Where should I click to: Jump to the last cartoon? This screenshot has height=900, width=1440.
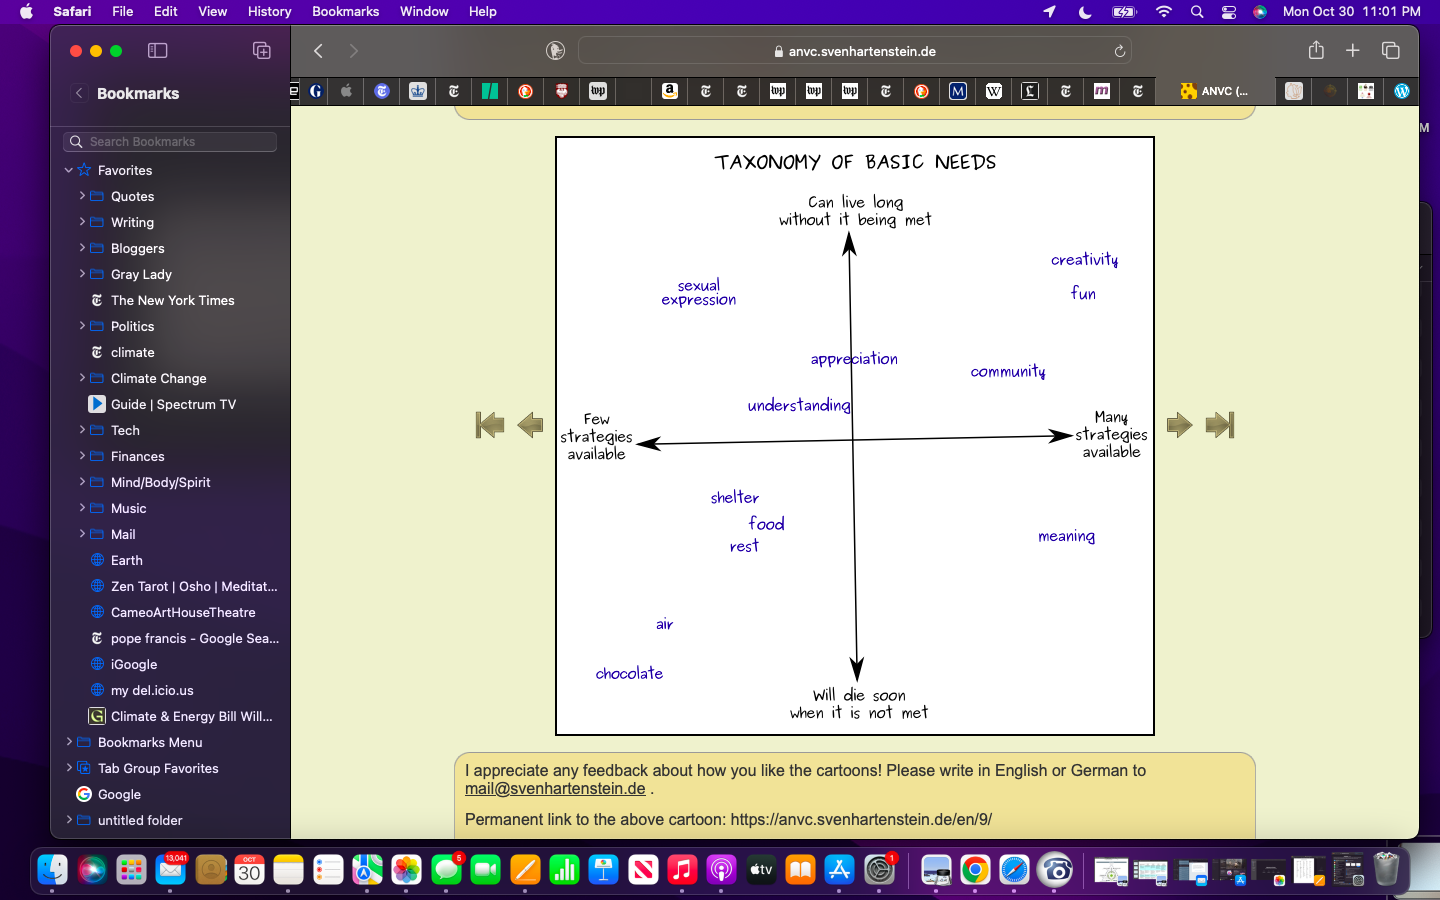coord(1220,425)
